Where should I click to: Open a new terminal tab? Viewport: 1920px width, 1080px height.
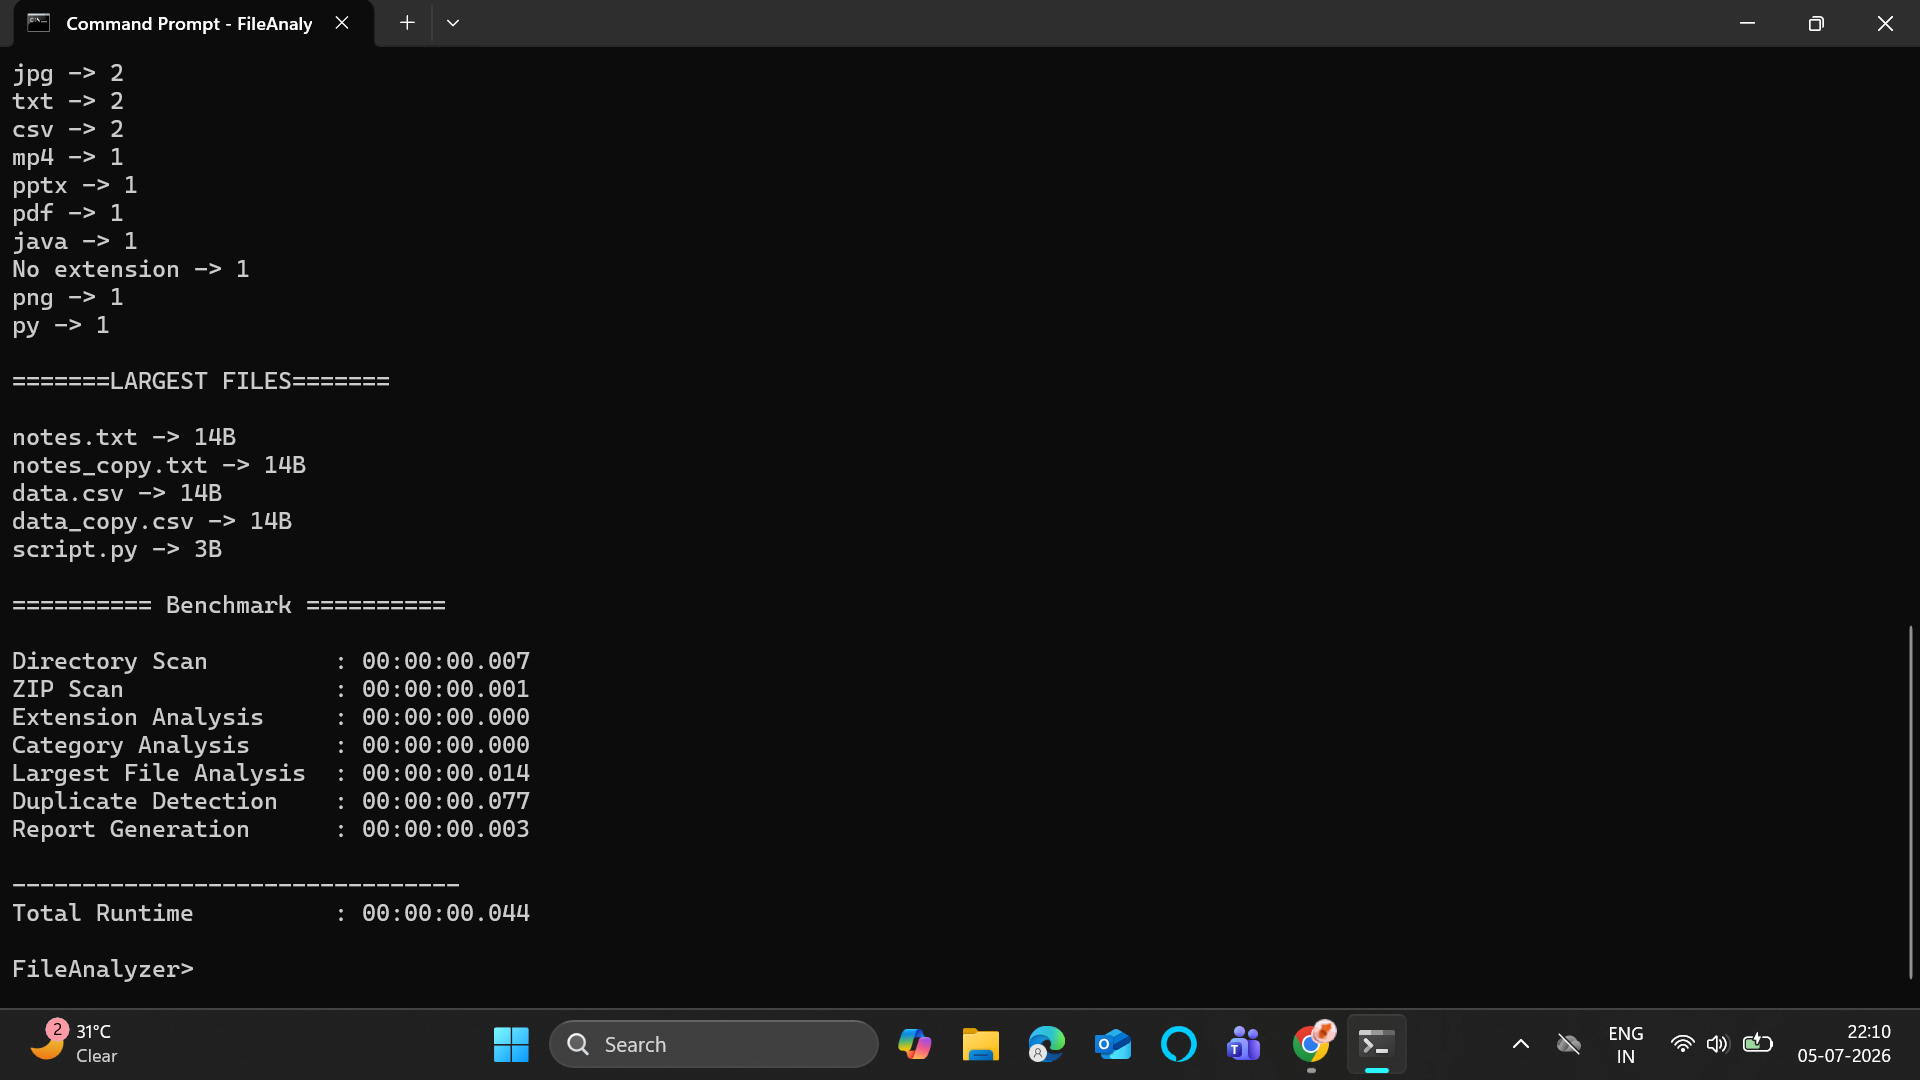(x=407, y=23)
